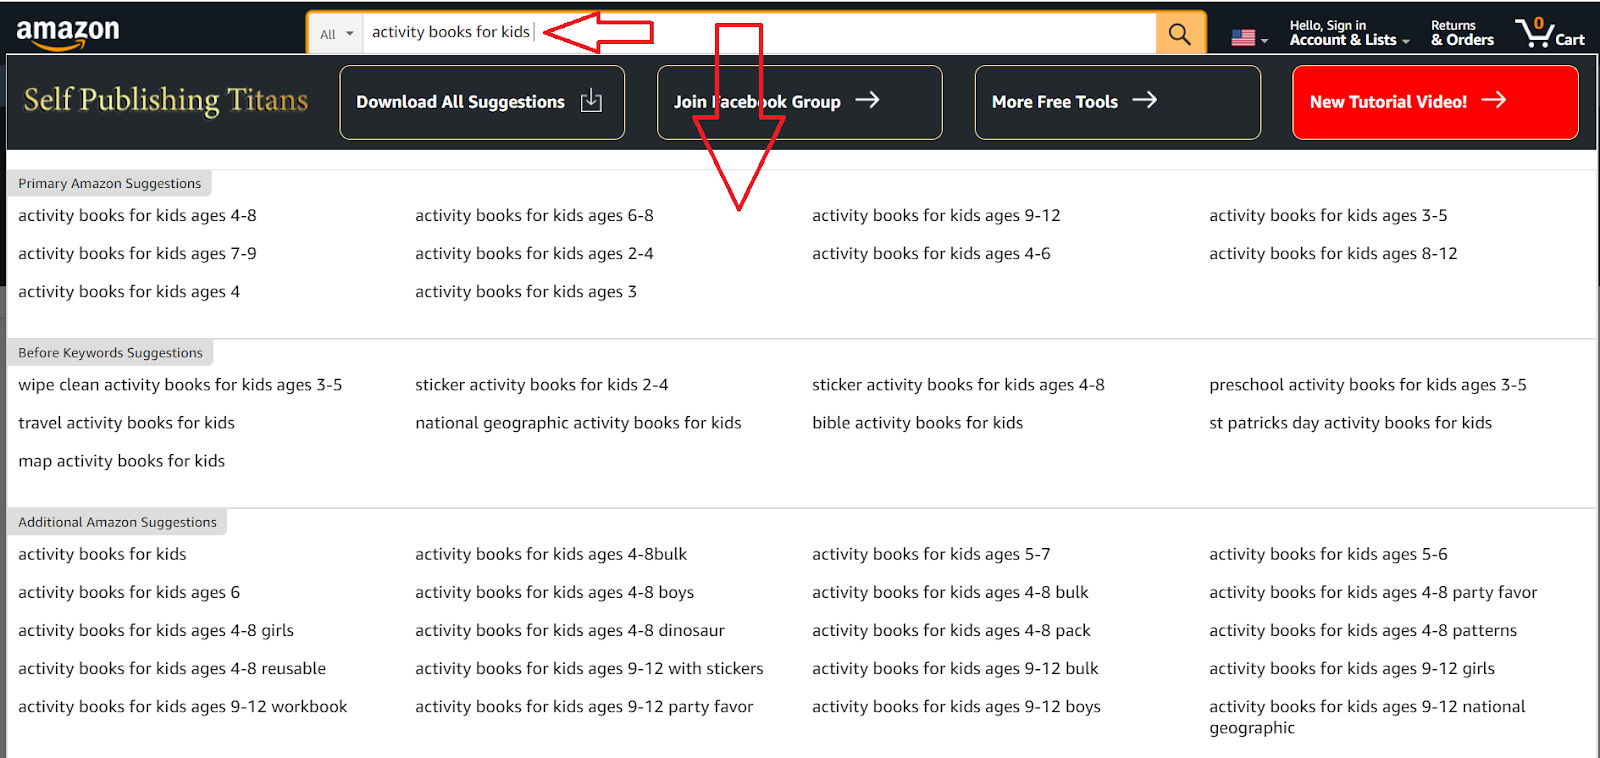Choose 'activity books for kids ages 6'
The height and width of the screenshot is (758, 1600).
click(129, 592)
